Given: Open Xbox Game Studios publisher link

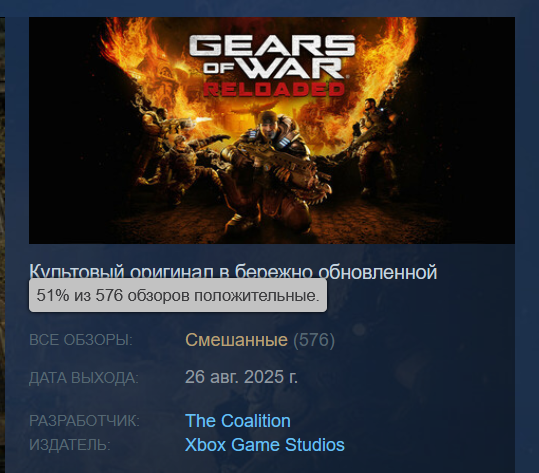Looking at the screenshot, I should (265, 444).
